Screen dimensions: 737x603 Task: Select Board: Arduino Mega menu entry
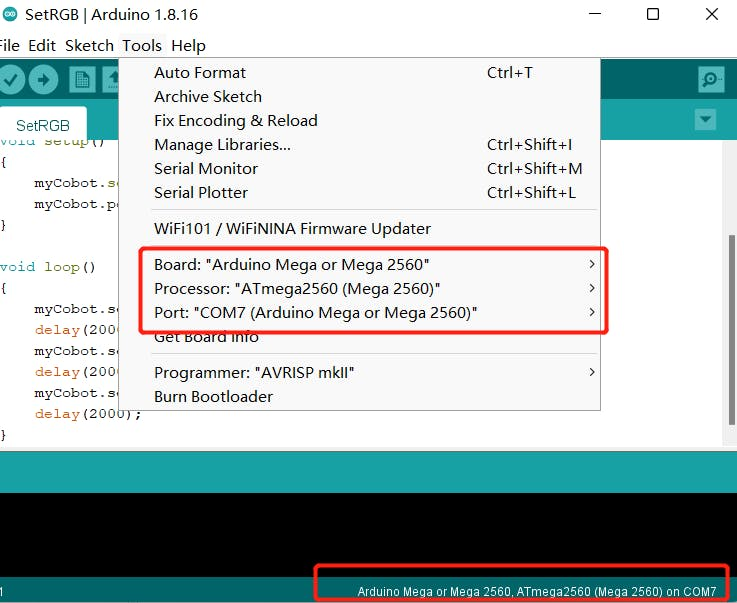(360, 264)
